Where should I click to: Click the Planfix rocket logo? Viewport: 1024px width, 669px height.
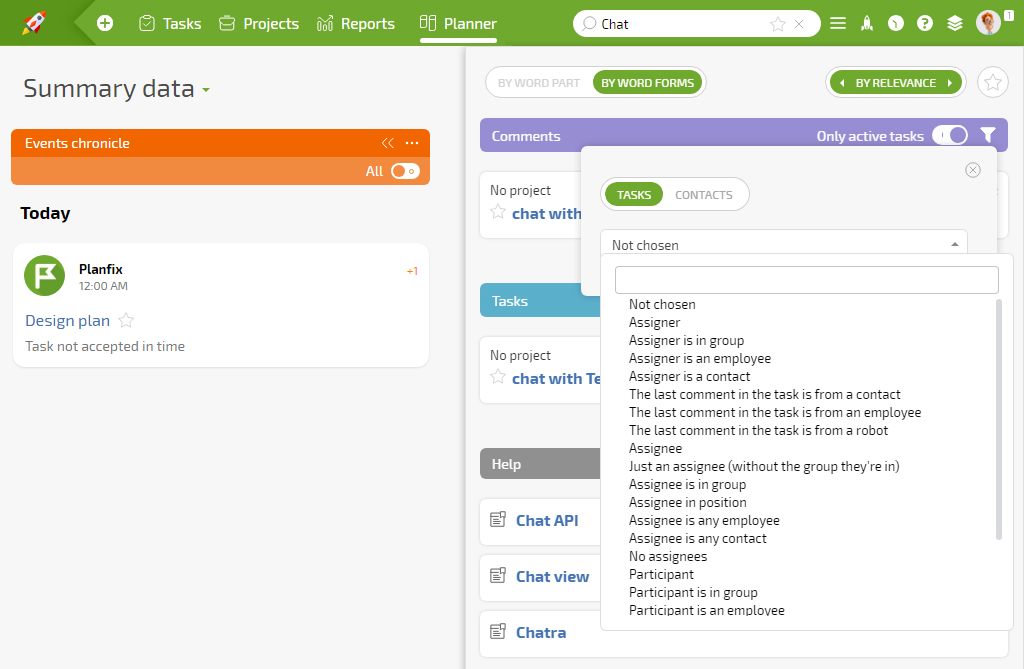tap(34, 23)
